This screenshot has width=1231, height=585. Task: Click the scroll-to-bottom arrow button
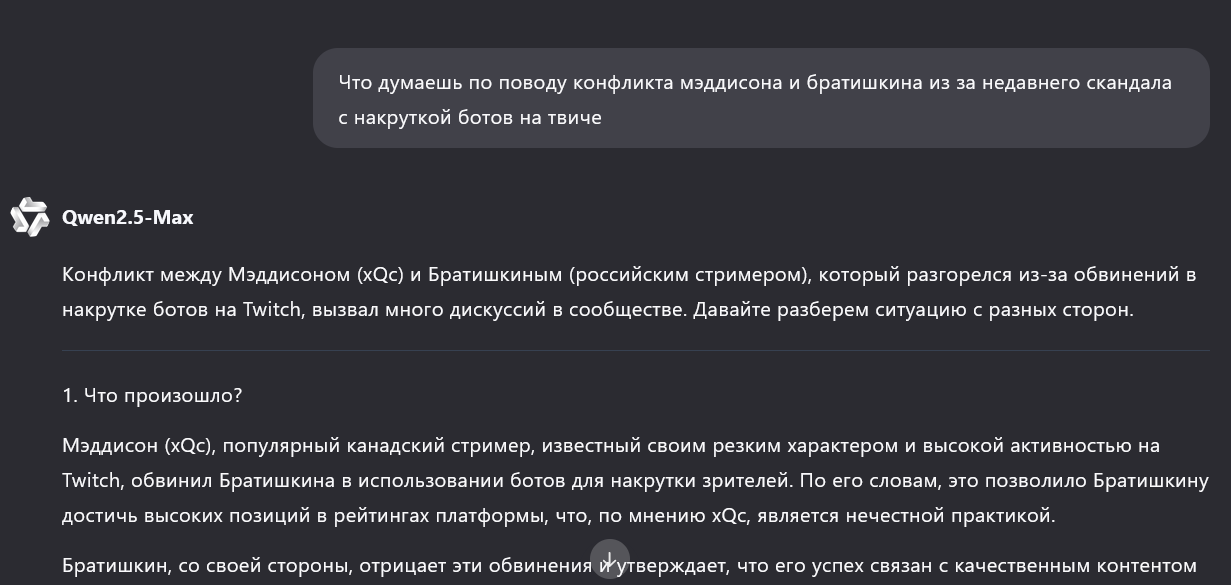pyautogui.click(x=609, y=559)
